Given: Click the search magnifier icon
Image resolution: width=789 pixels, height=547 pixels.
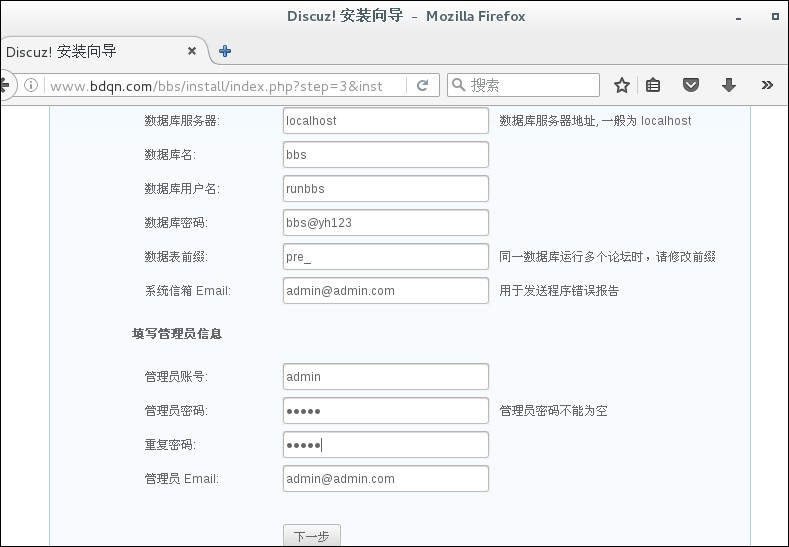Looking at the screenshot, I should (x=458, y=85).
